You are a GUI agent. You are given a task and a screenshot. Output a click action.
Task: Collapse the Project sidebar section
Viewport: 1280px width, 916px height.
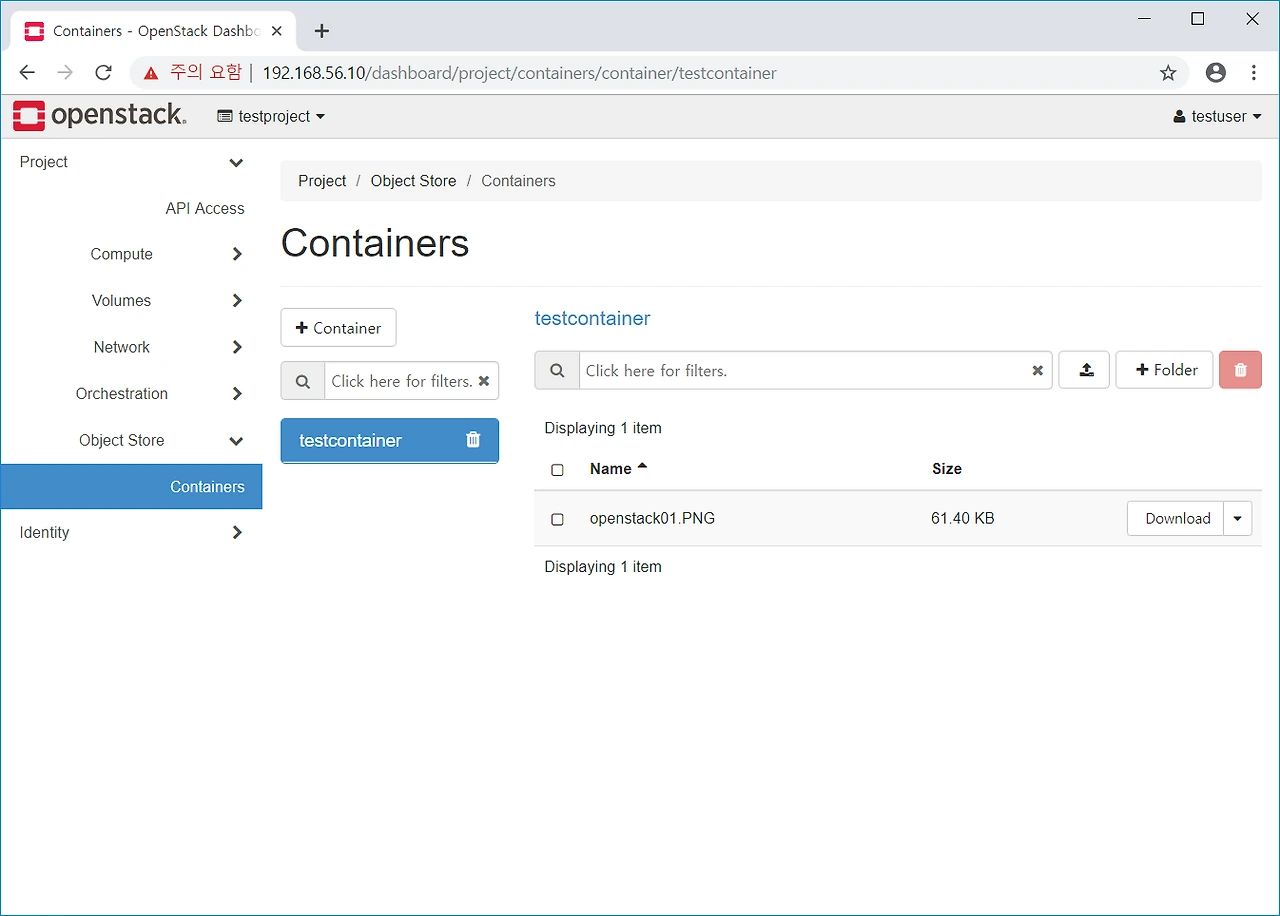(x=236, y=162)
